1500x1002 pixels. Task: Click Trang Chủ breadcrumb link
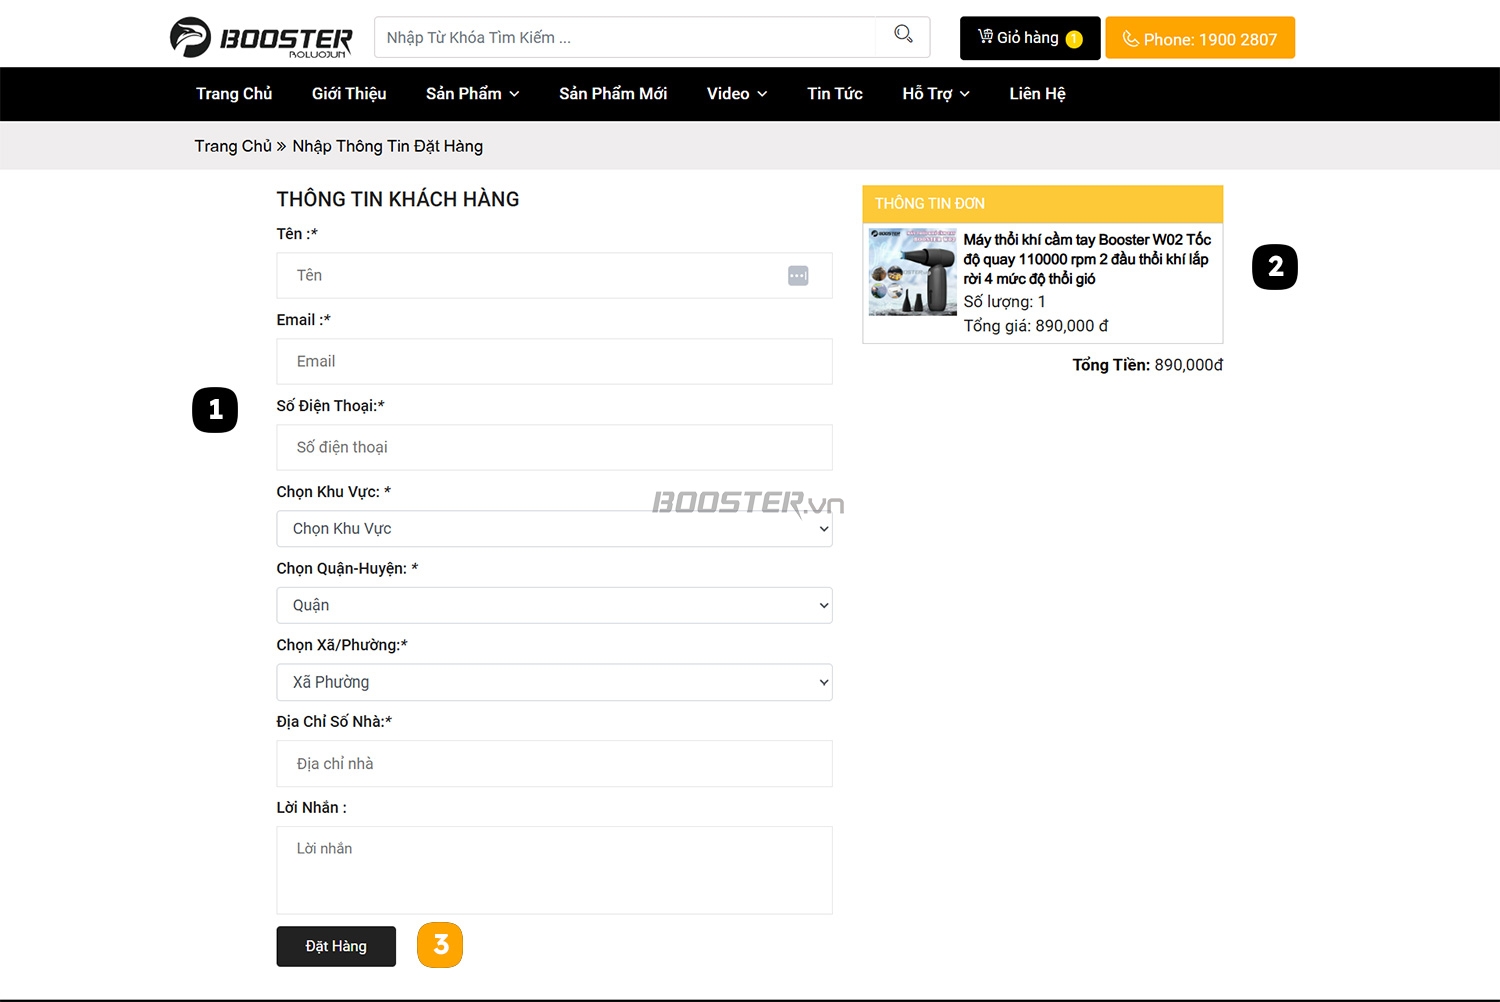point(233,146)
